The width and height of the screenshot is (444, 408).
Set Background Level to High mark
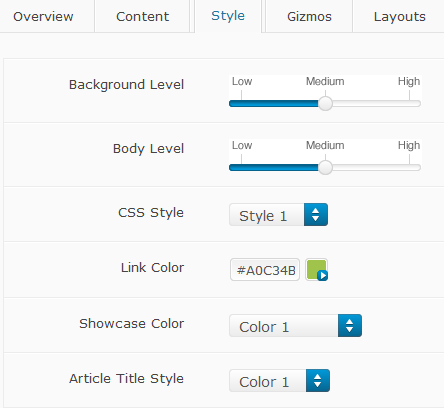click(x=409, y=103)
